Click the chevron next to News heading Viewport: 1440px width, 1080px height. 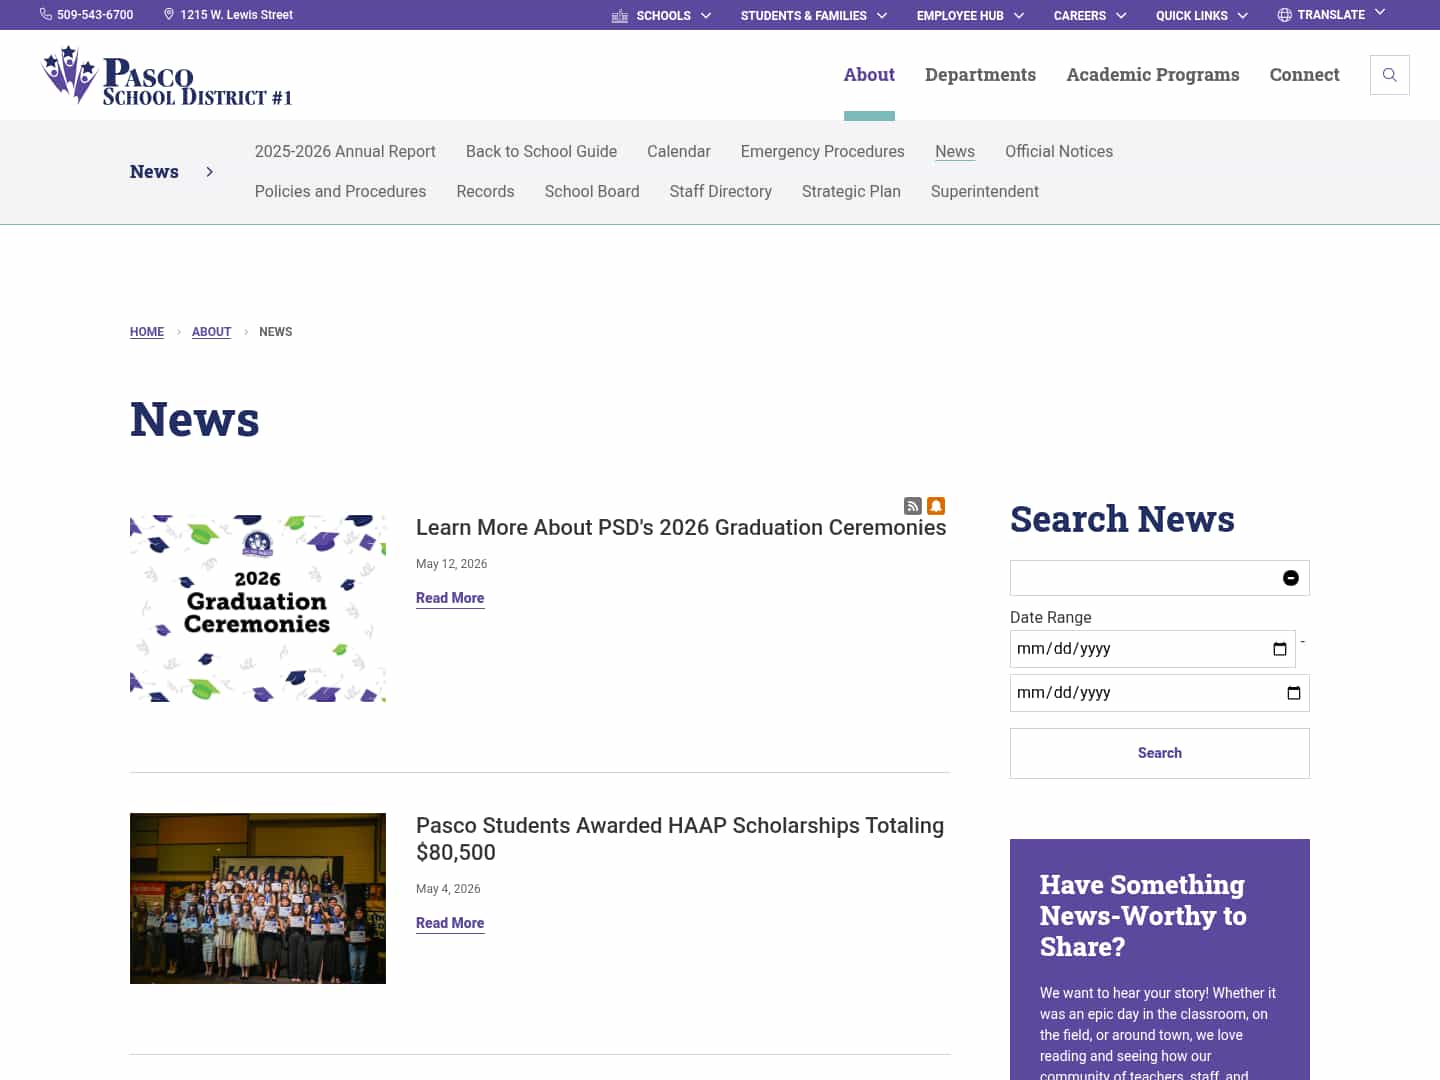click(x=209, y=172)
